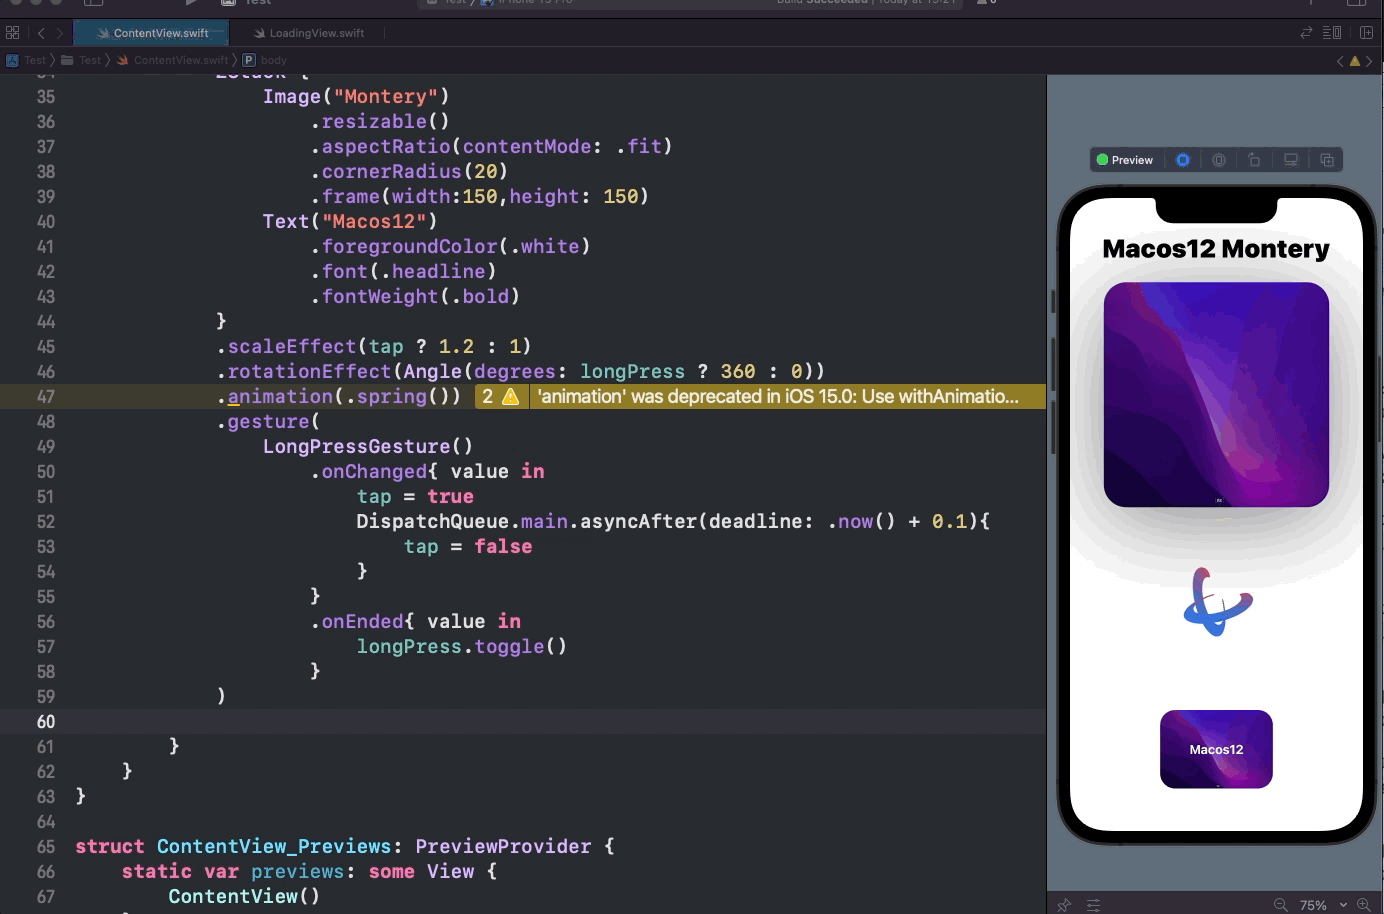Duplicate the preview
This screenshot has width=1384, height=914.
point(1327,160)
